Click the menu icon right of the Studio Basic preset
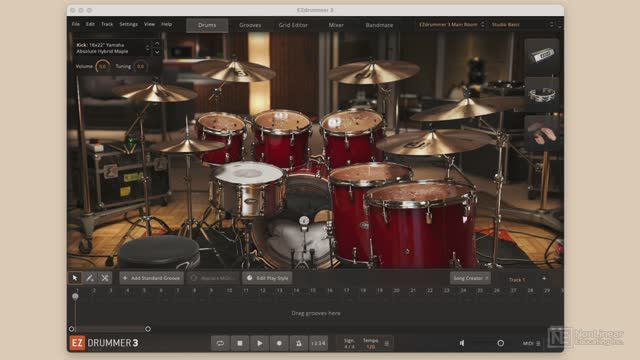Screen dimensions: 640x360 (560, 24)
